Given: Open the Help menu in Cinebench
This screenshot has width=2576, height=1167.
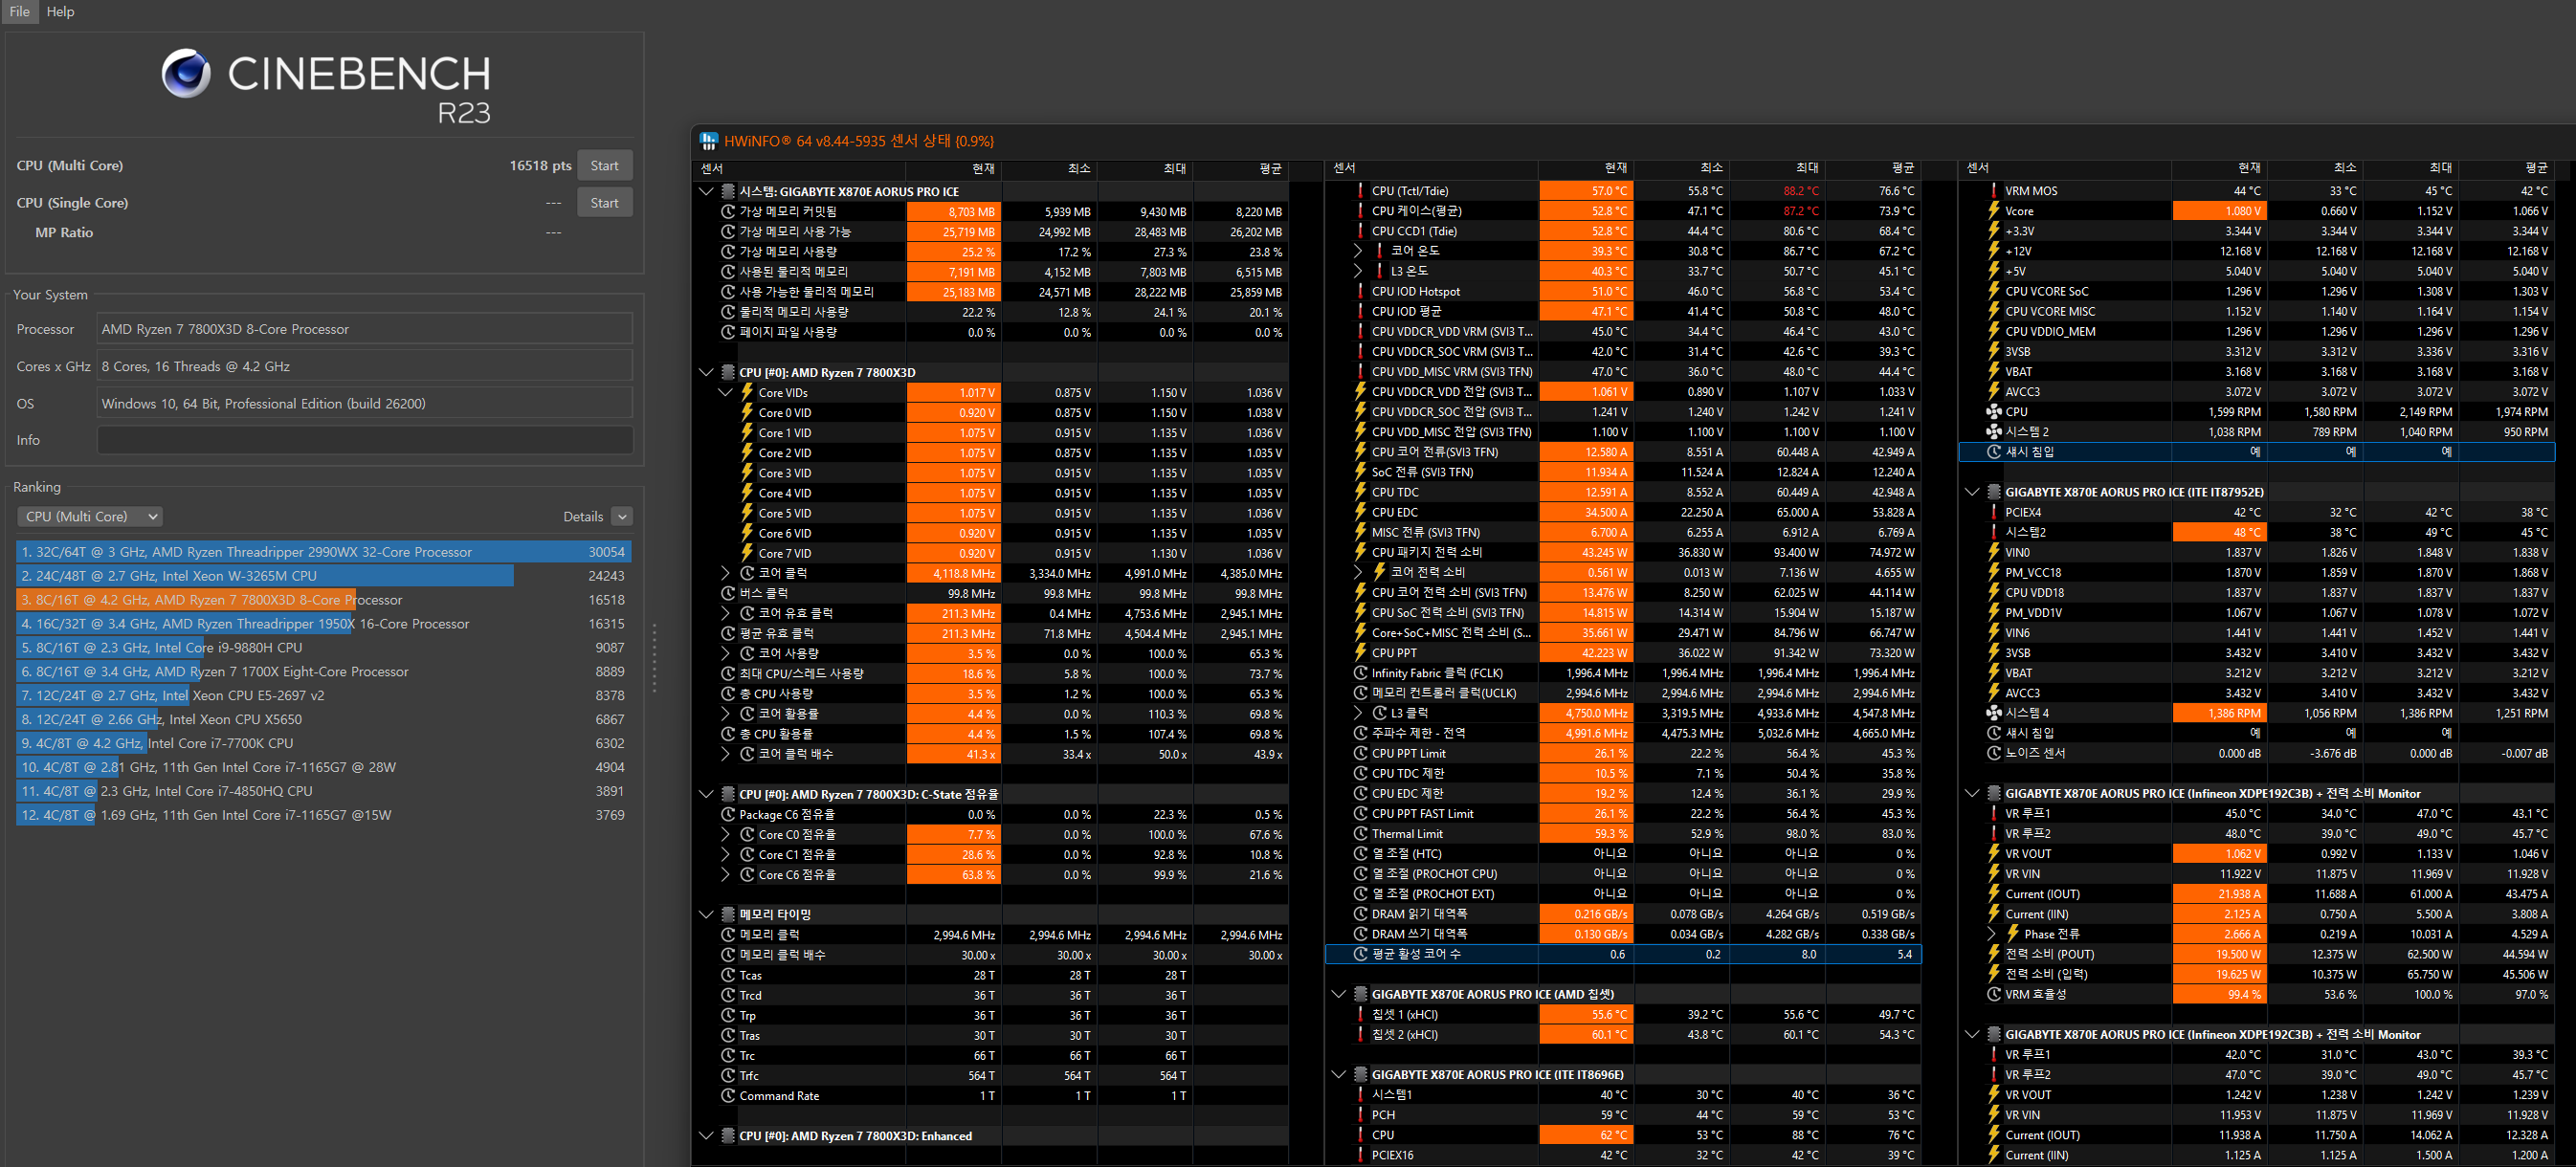Looking at the screenshot, I should point(60,11).
